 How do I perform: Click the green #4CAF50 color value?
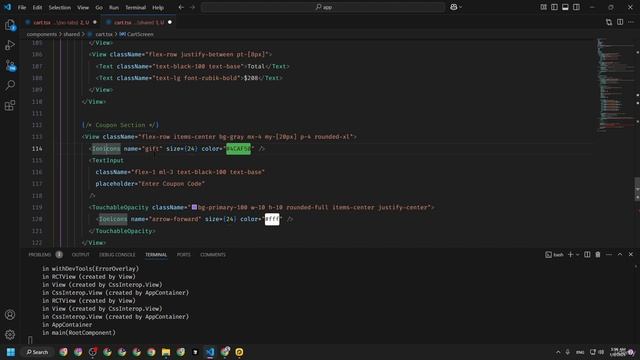(x=238, y=149)
